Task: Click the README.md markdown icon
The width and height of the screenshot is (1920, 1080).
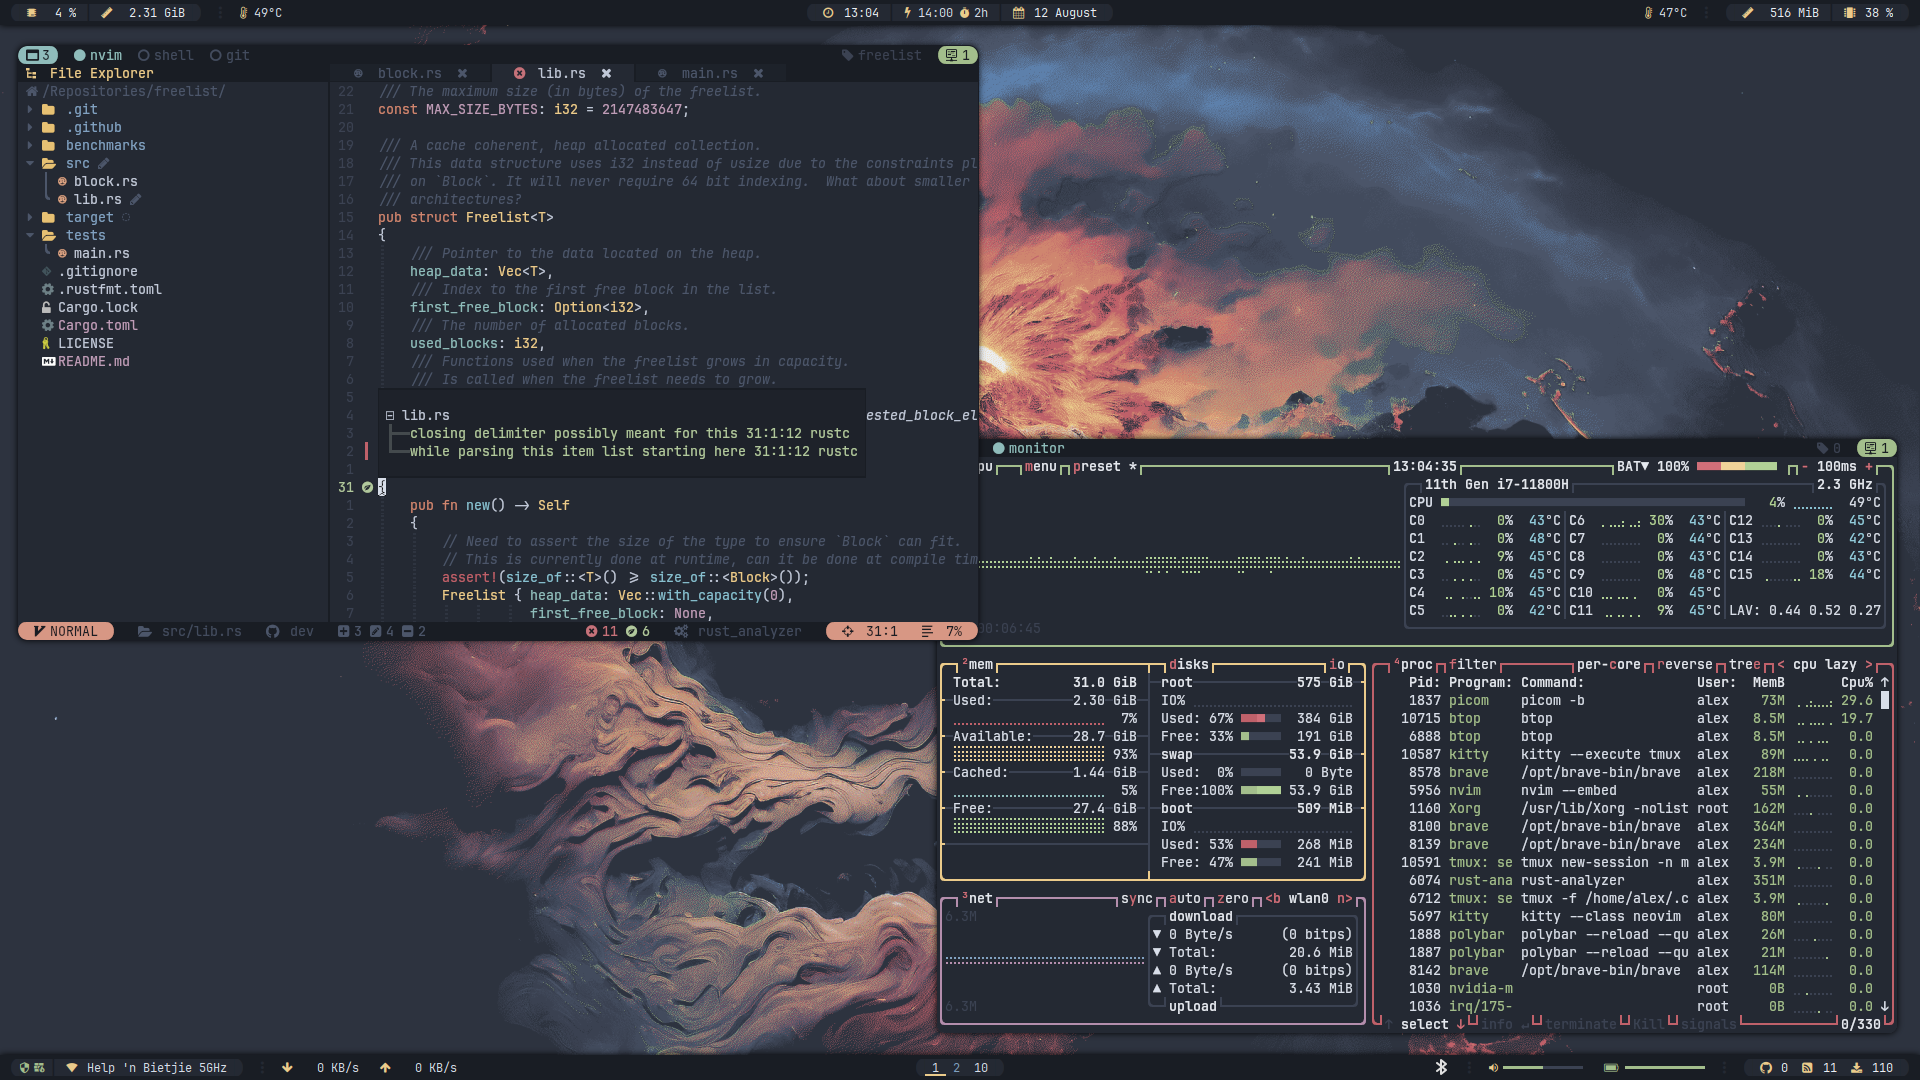Action: (48, 361)
